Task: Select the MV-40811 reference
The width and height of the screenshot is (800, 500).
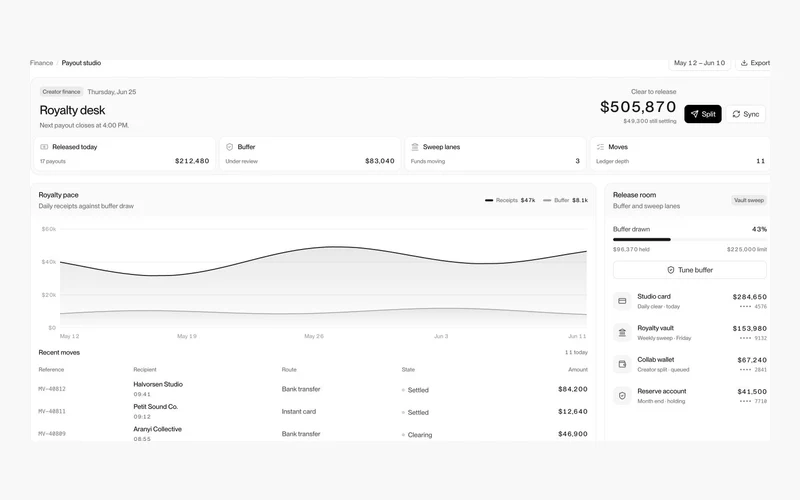Action: tap(52, 412)
